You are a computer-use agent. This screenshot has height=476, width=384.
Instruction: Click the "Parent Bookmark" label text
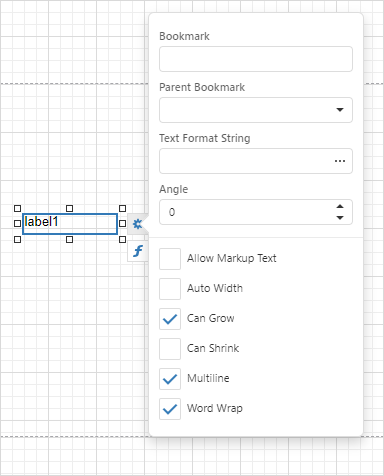pos(202,87)
